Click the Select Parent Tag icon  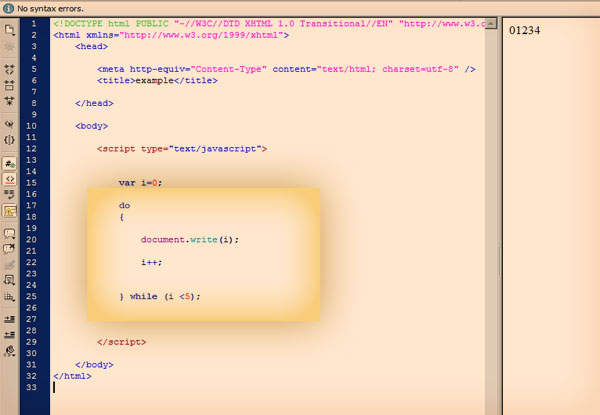(9, 124)
